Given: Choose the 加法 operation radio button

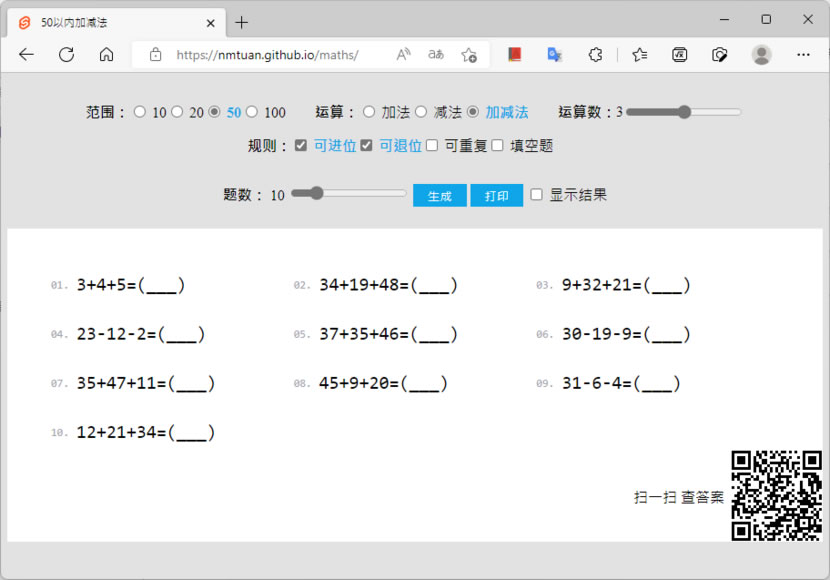Looking at the screenshot, I should coord(369,112).
